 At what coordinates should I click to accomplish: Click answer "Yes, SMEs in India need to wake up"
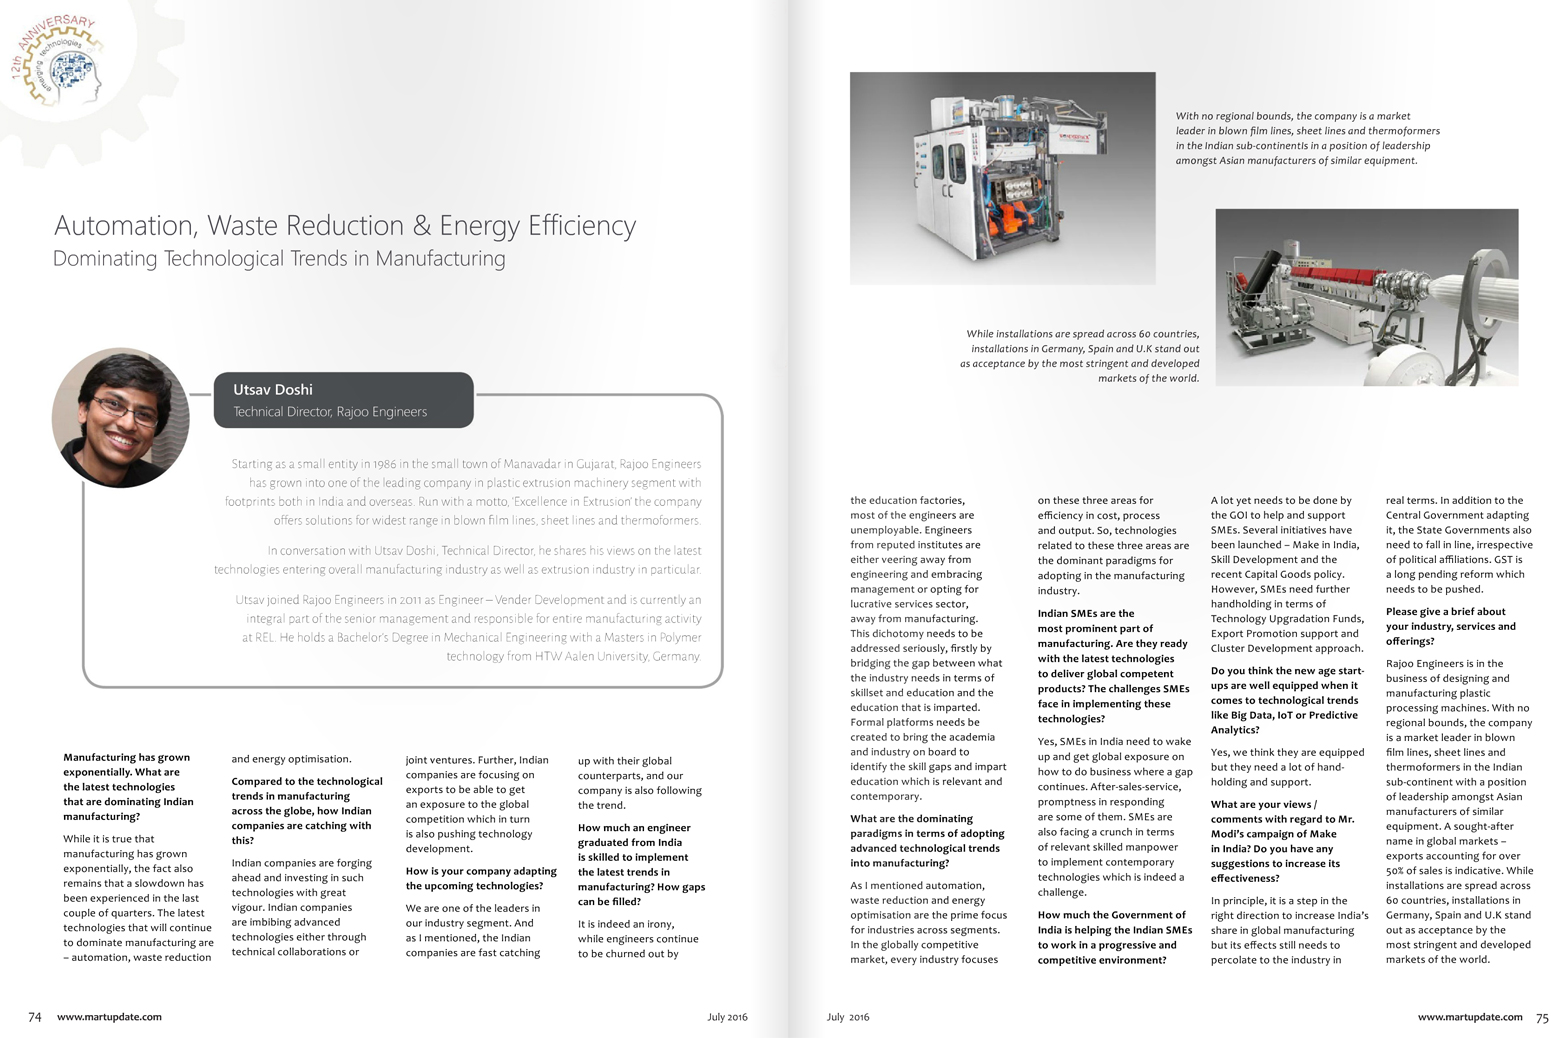(1115, 817)
